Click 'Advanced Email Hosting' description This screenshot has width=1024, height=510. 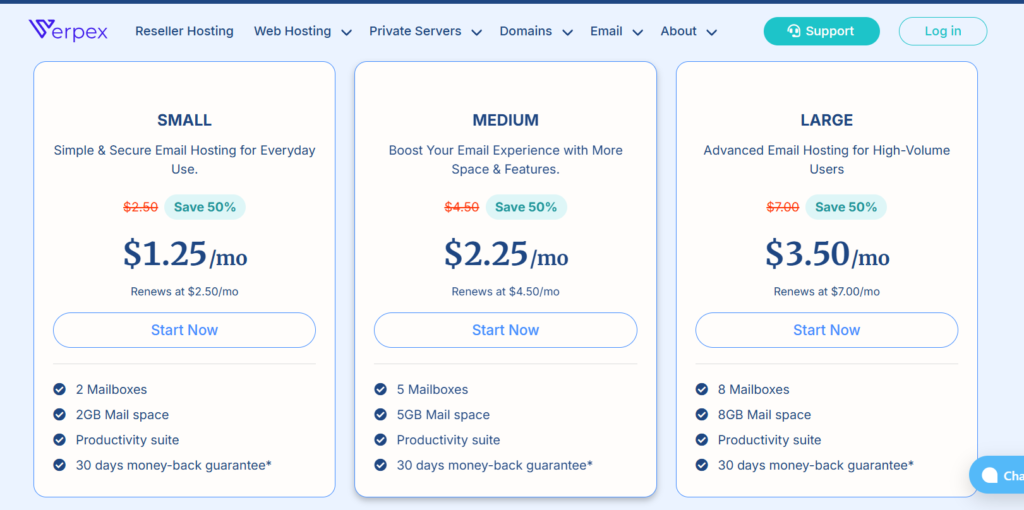(x=827, y=159)
